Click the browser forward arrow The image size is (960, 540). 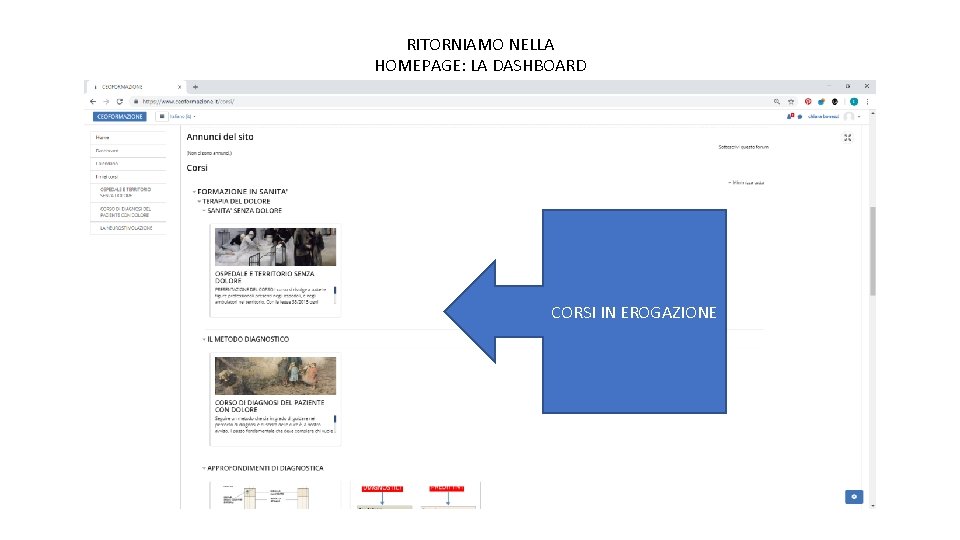point(106,102)
